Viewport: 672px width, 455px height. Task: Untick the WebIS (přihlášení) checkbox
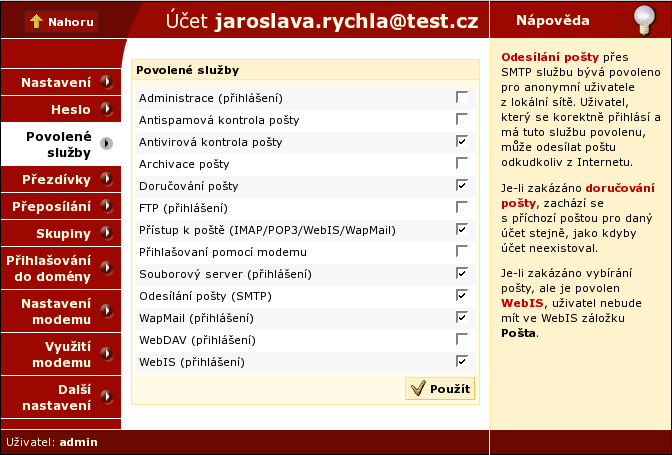pos(462,362)
